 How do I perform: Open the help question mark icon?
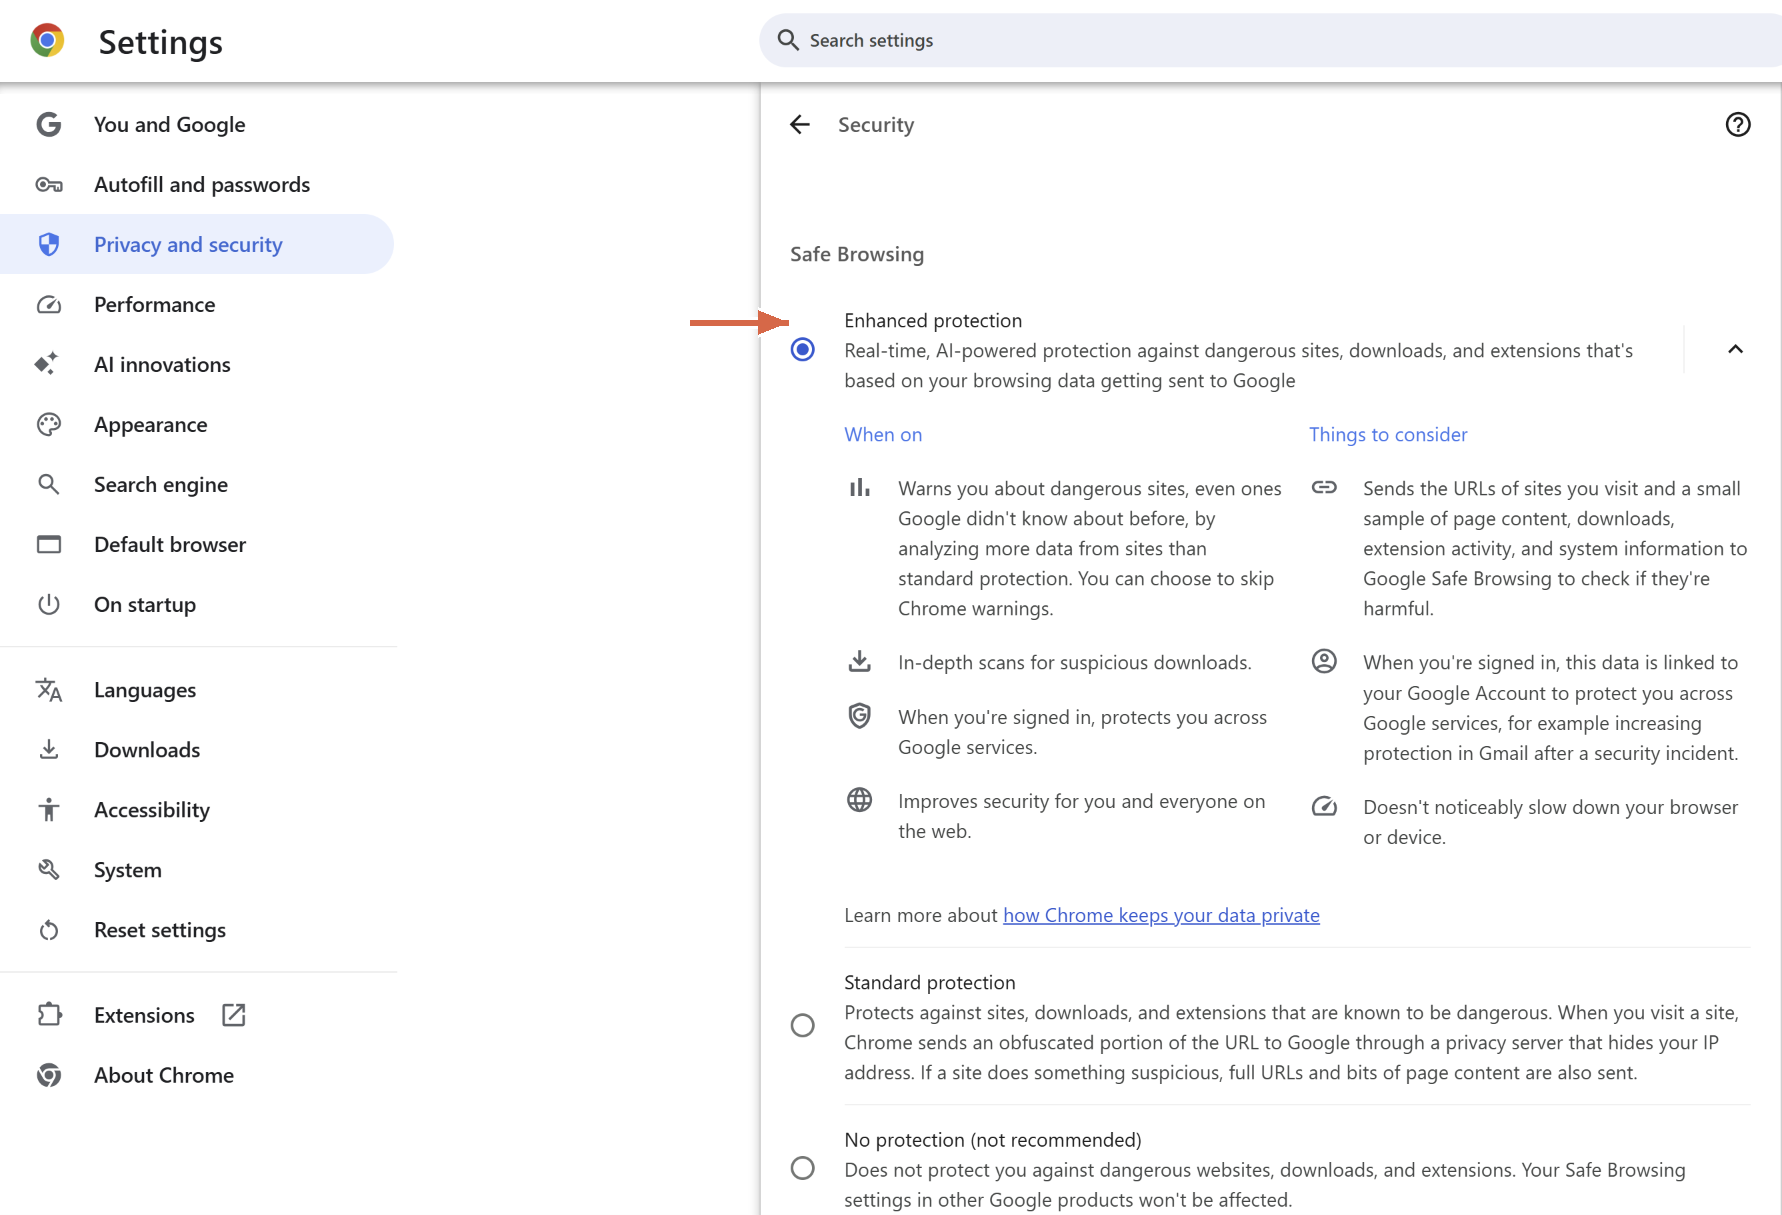[1738, 124]
